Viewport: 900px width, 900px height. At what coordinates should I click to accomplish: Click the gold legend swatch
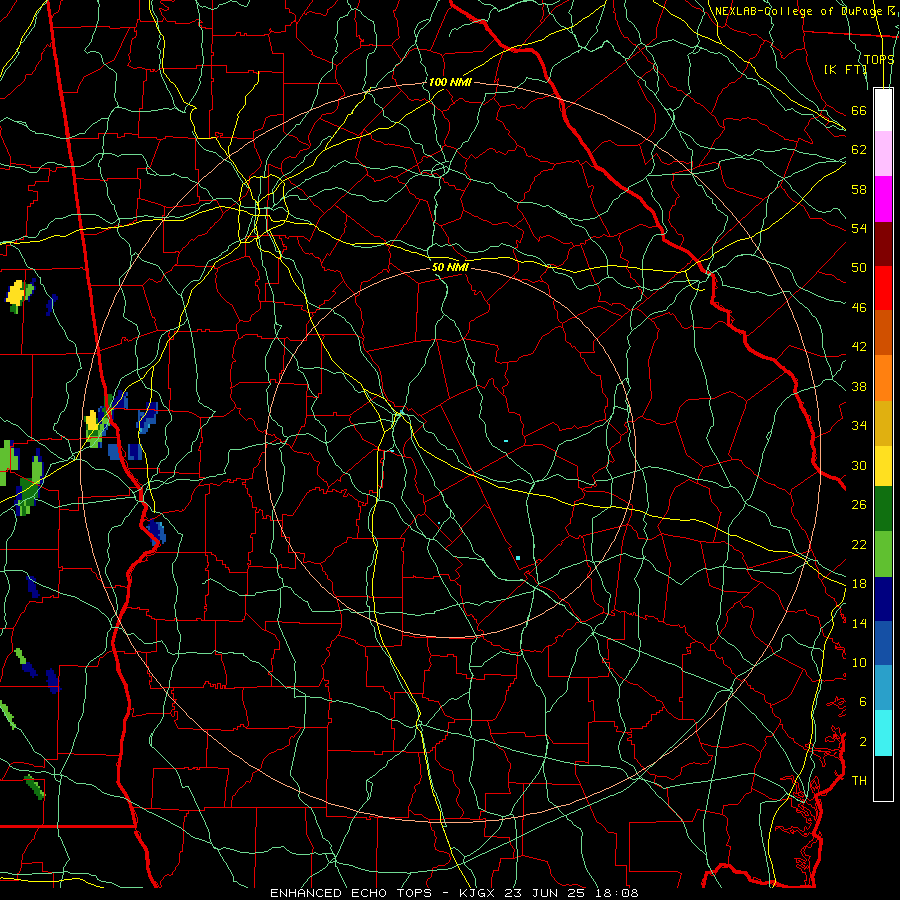[x=883, y=422]
